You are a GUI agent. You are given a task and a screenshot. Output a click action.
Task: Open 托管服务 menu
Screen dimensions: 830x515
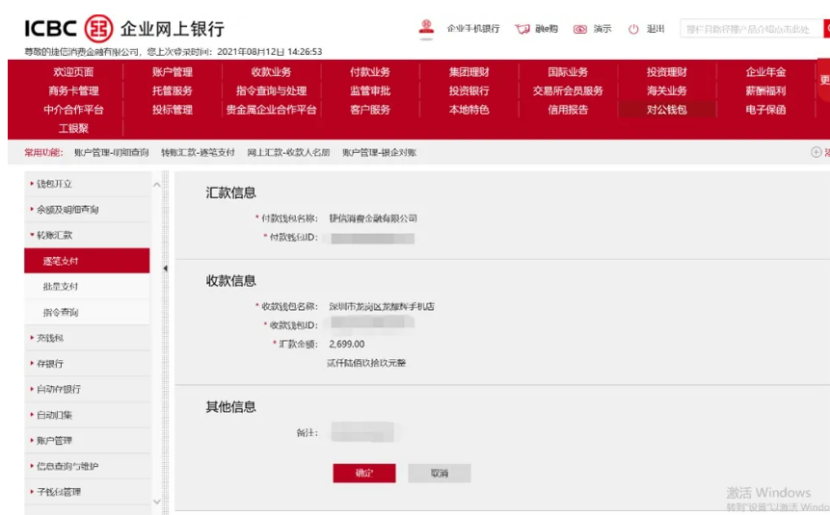click(172, 91)
